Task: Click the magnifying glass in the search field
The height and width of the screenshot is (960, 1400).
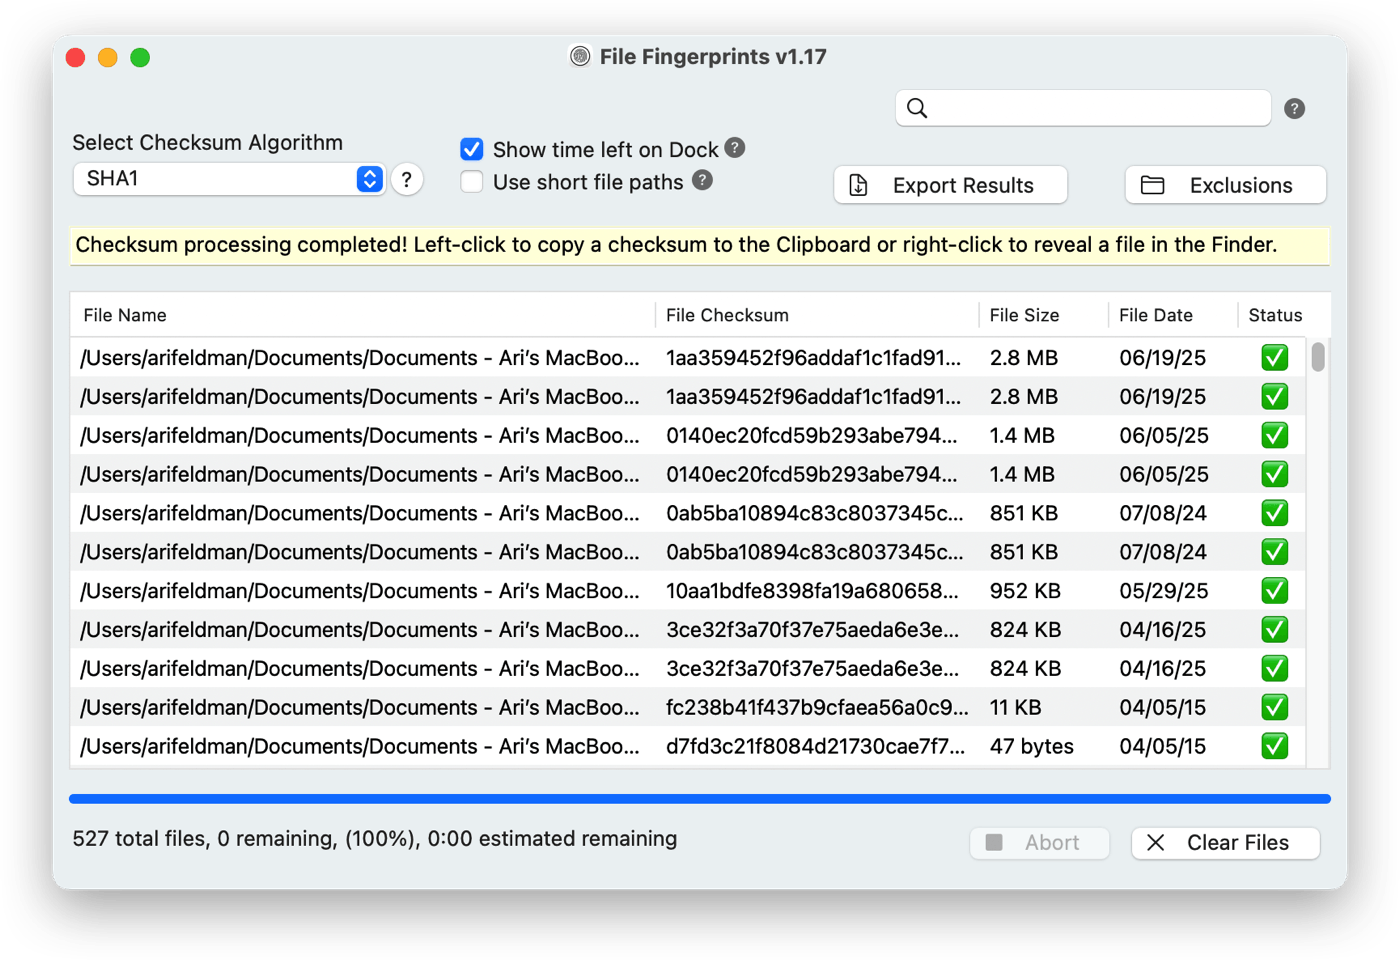Action: click(x=917, y=108)
